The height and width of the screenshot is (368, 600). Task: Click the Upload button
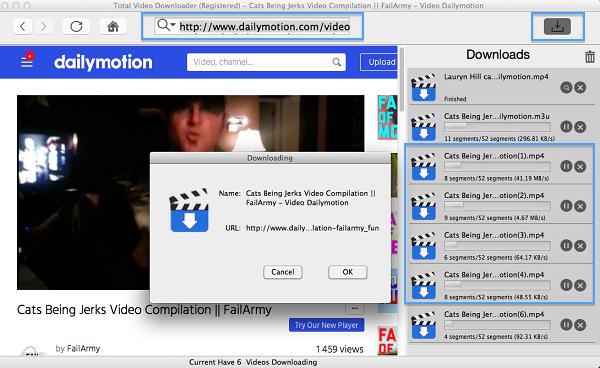(x=380, y=62)
